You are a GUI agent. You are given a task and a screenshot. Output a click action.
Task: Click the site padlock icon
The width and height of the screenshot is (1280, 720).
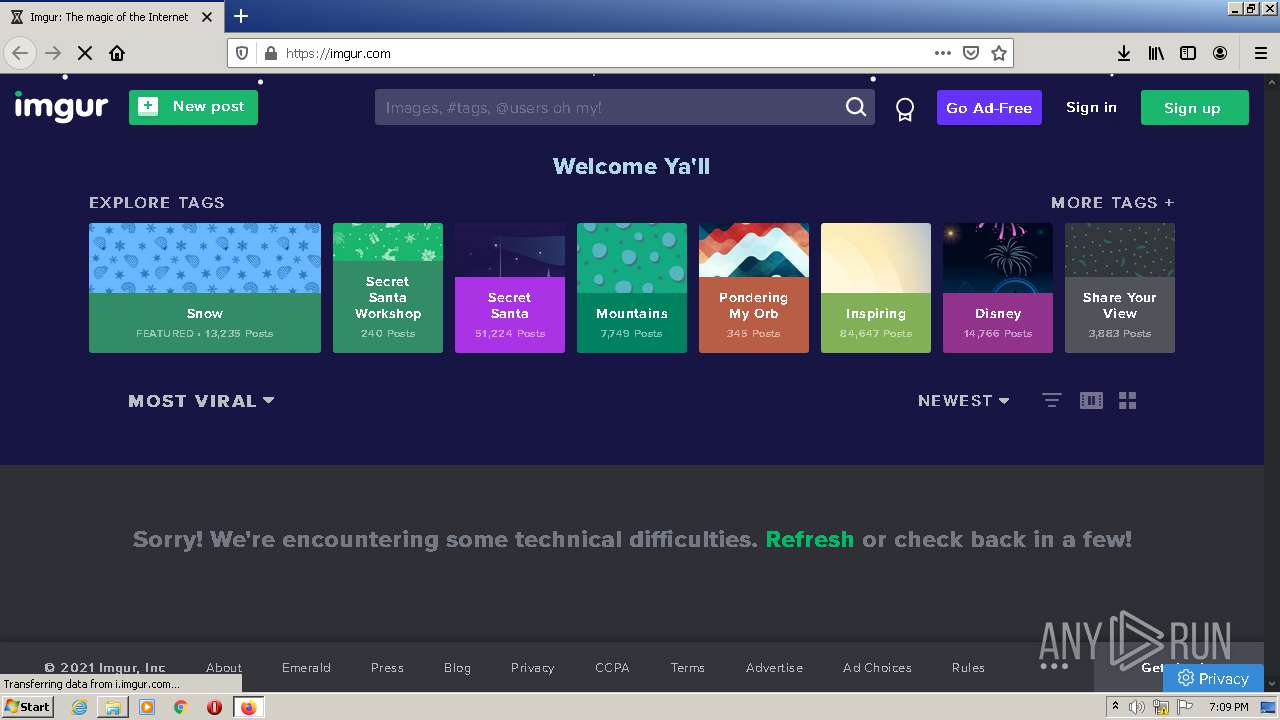270,53
